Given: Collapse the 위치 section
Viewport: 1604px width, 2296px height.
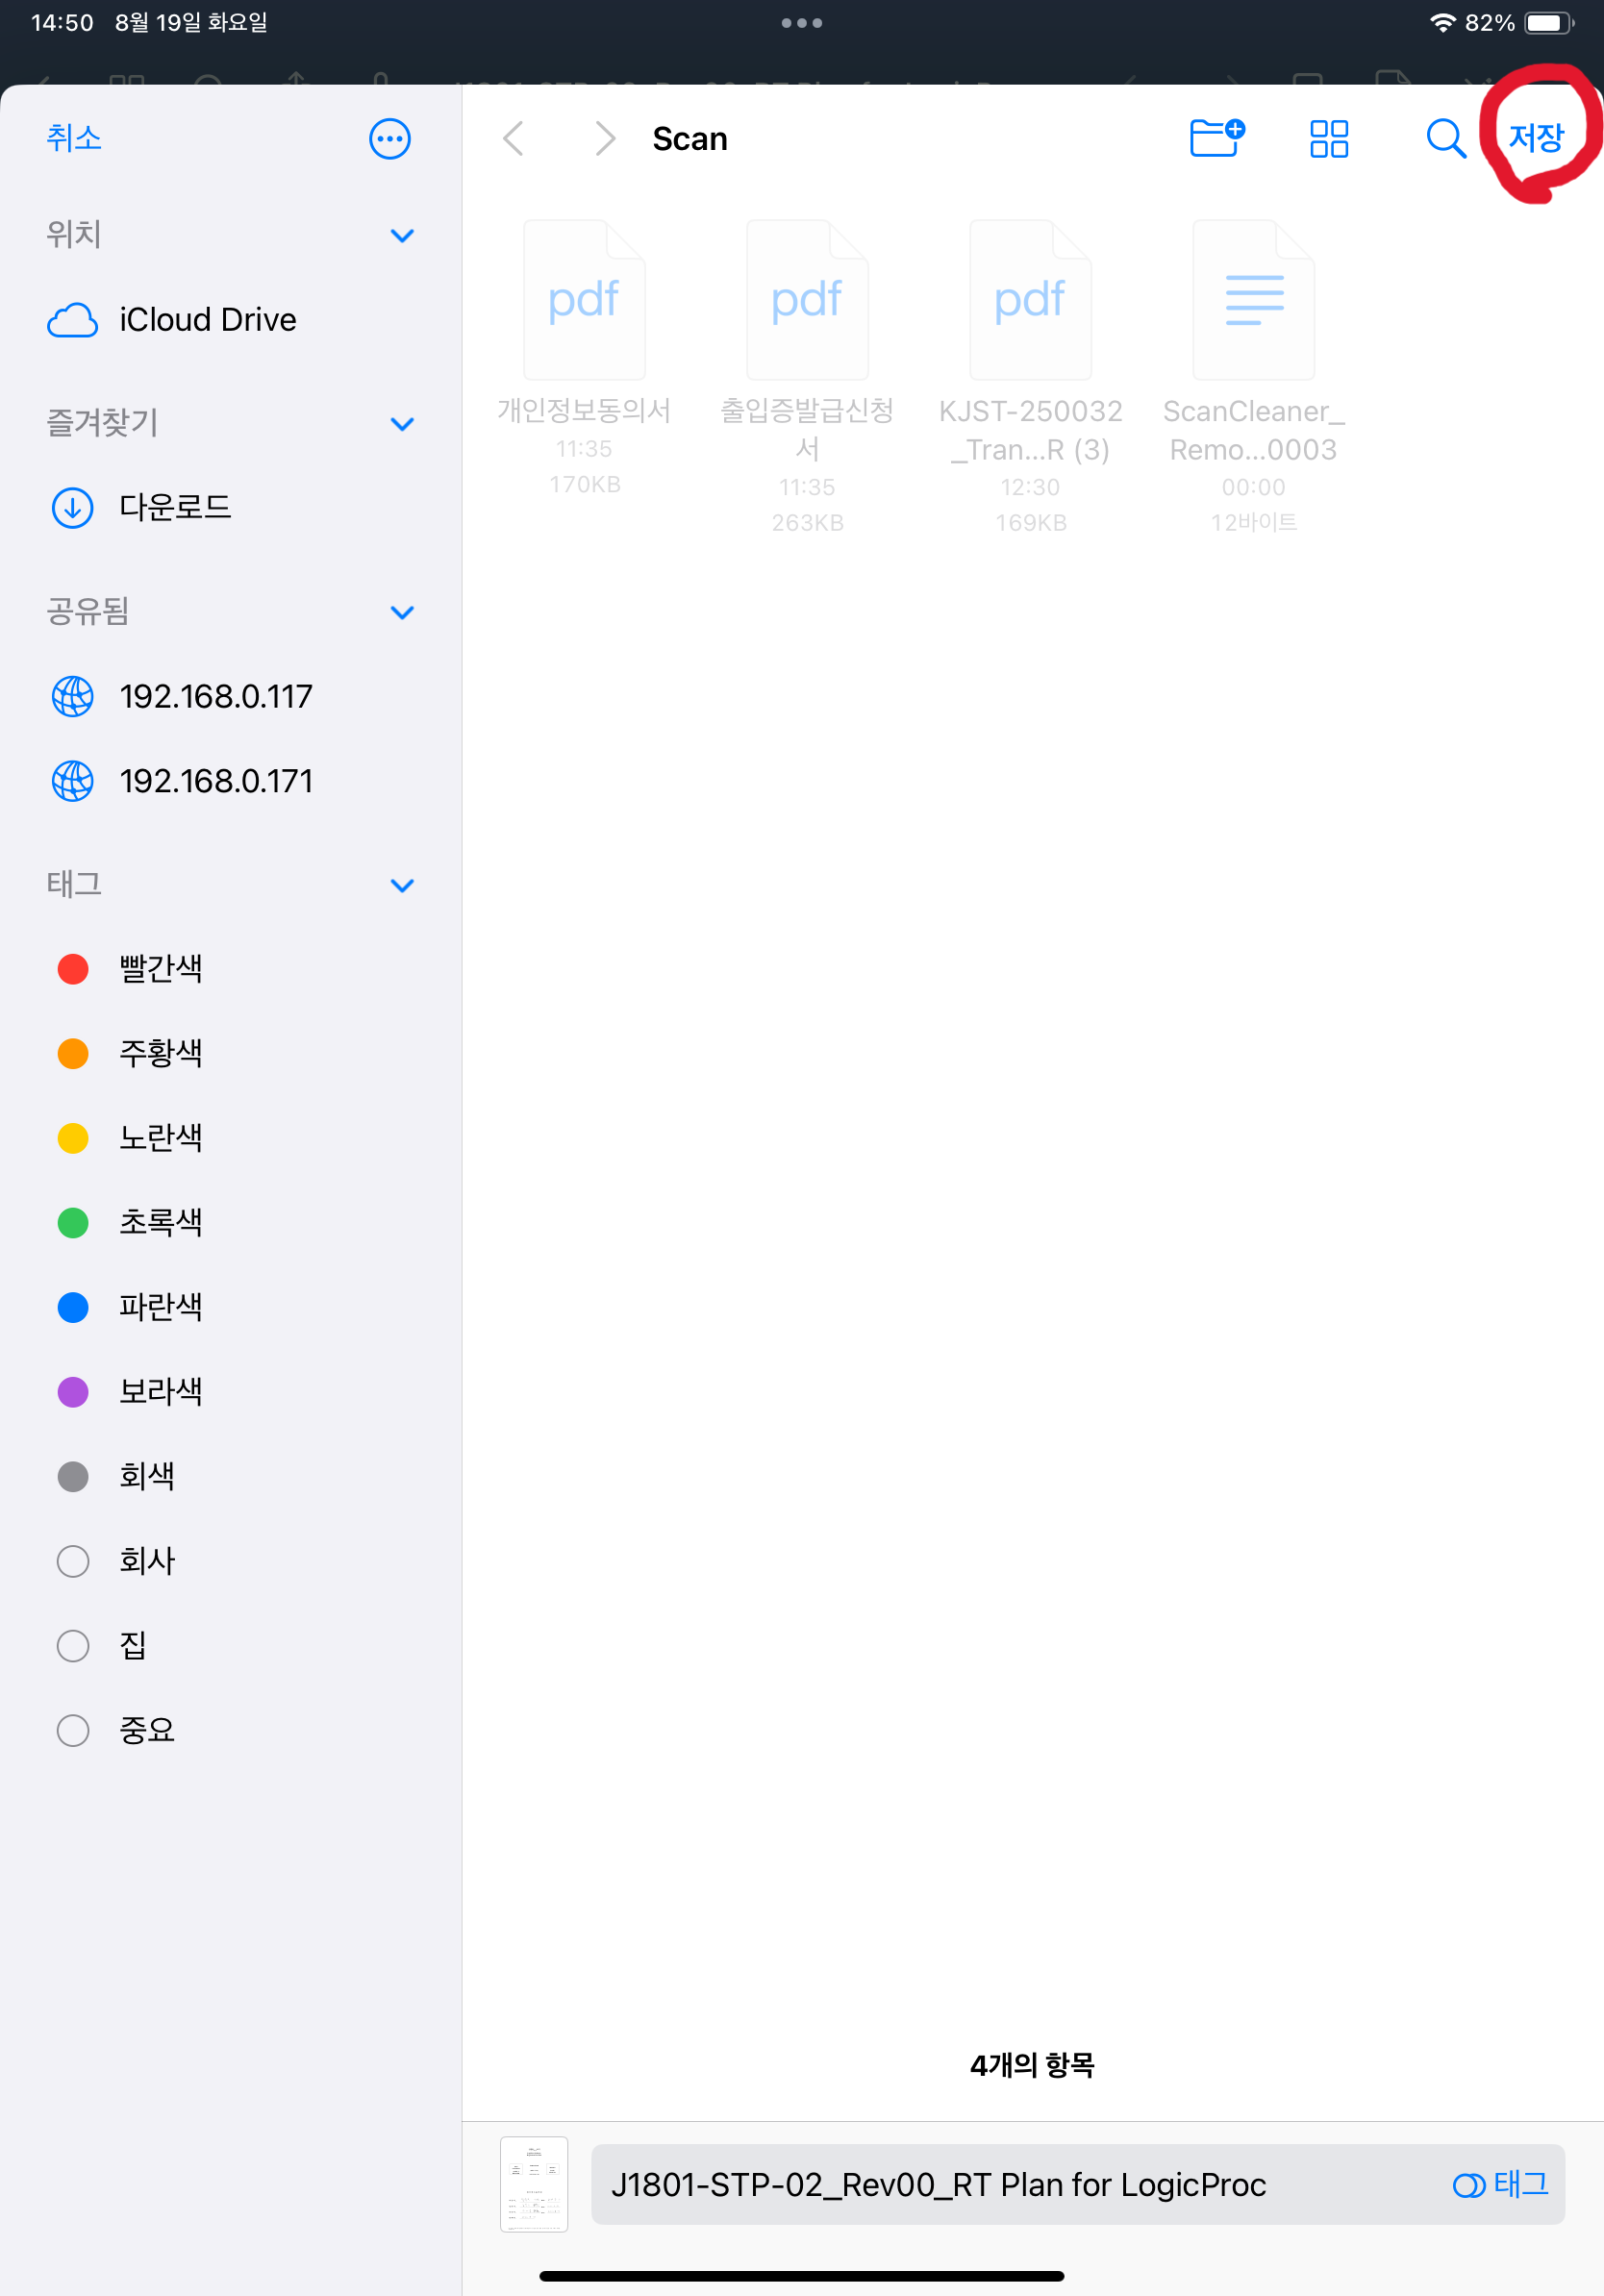Looking at the screenshot, I should tap(402, 236).
